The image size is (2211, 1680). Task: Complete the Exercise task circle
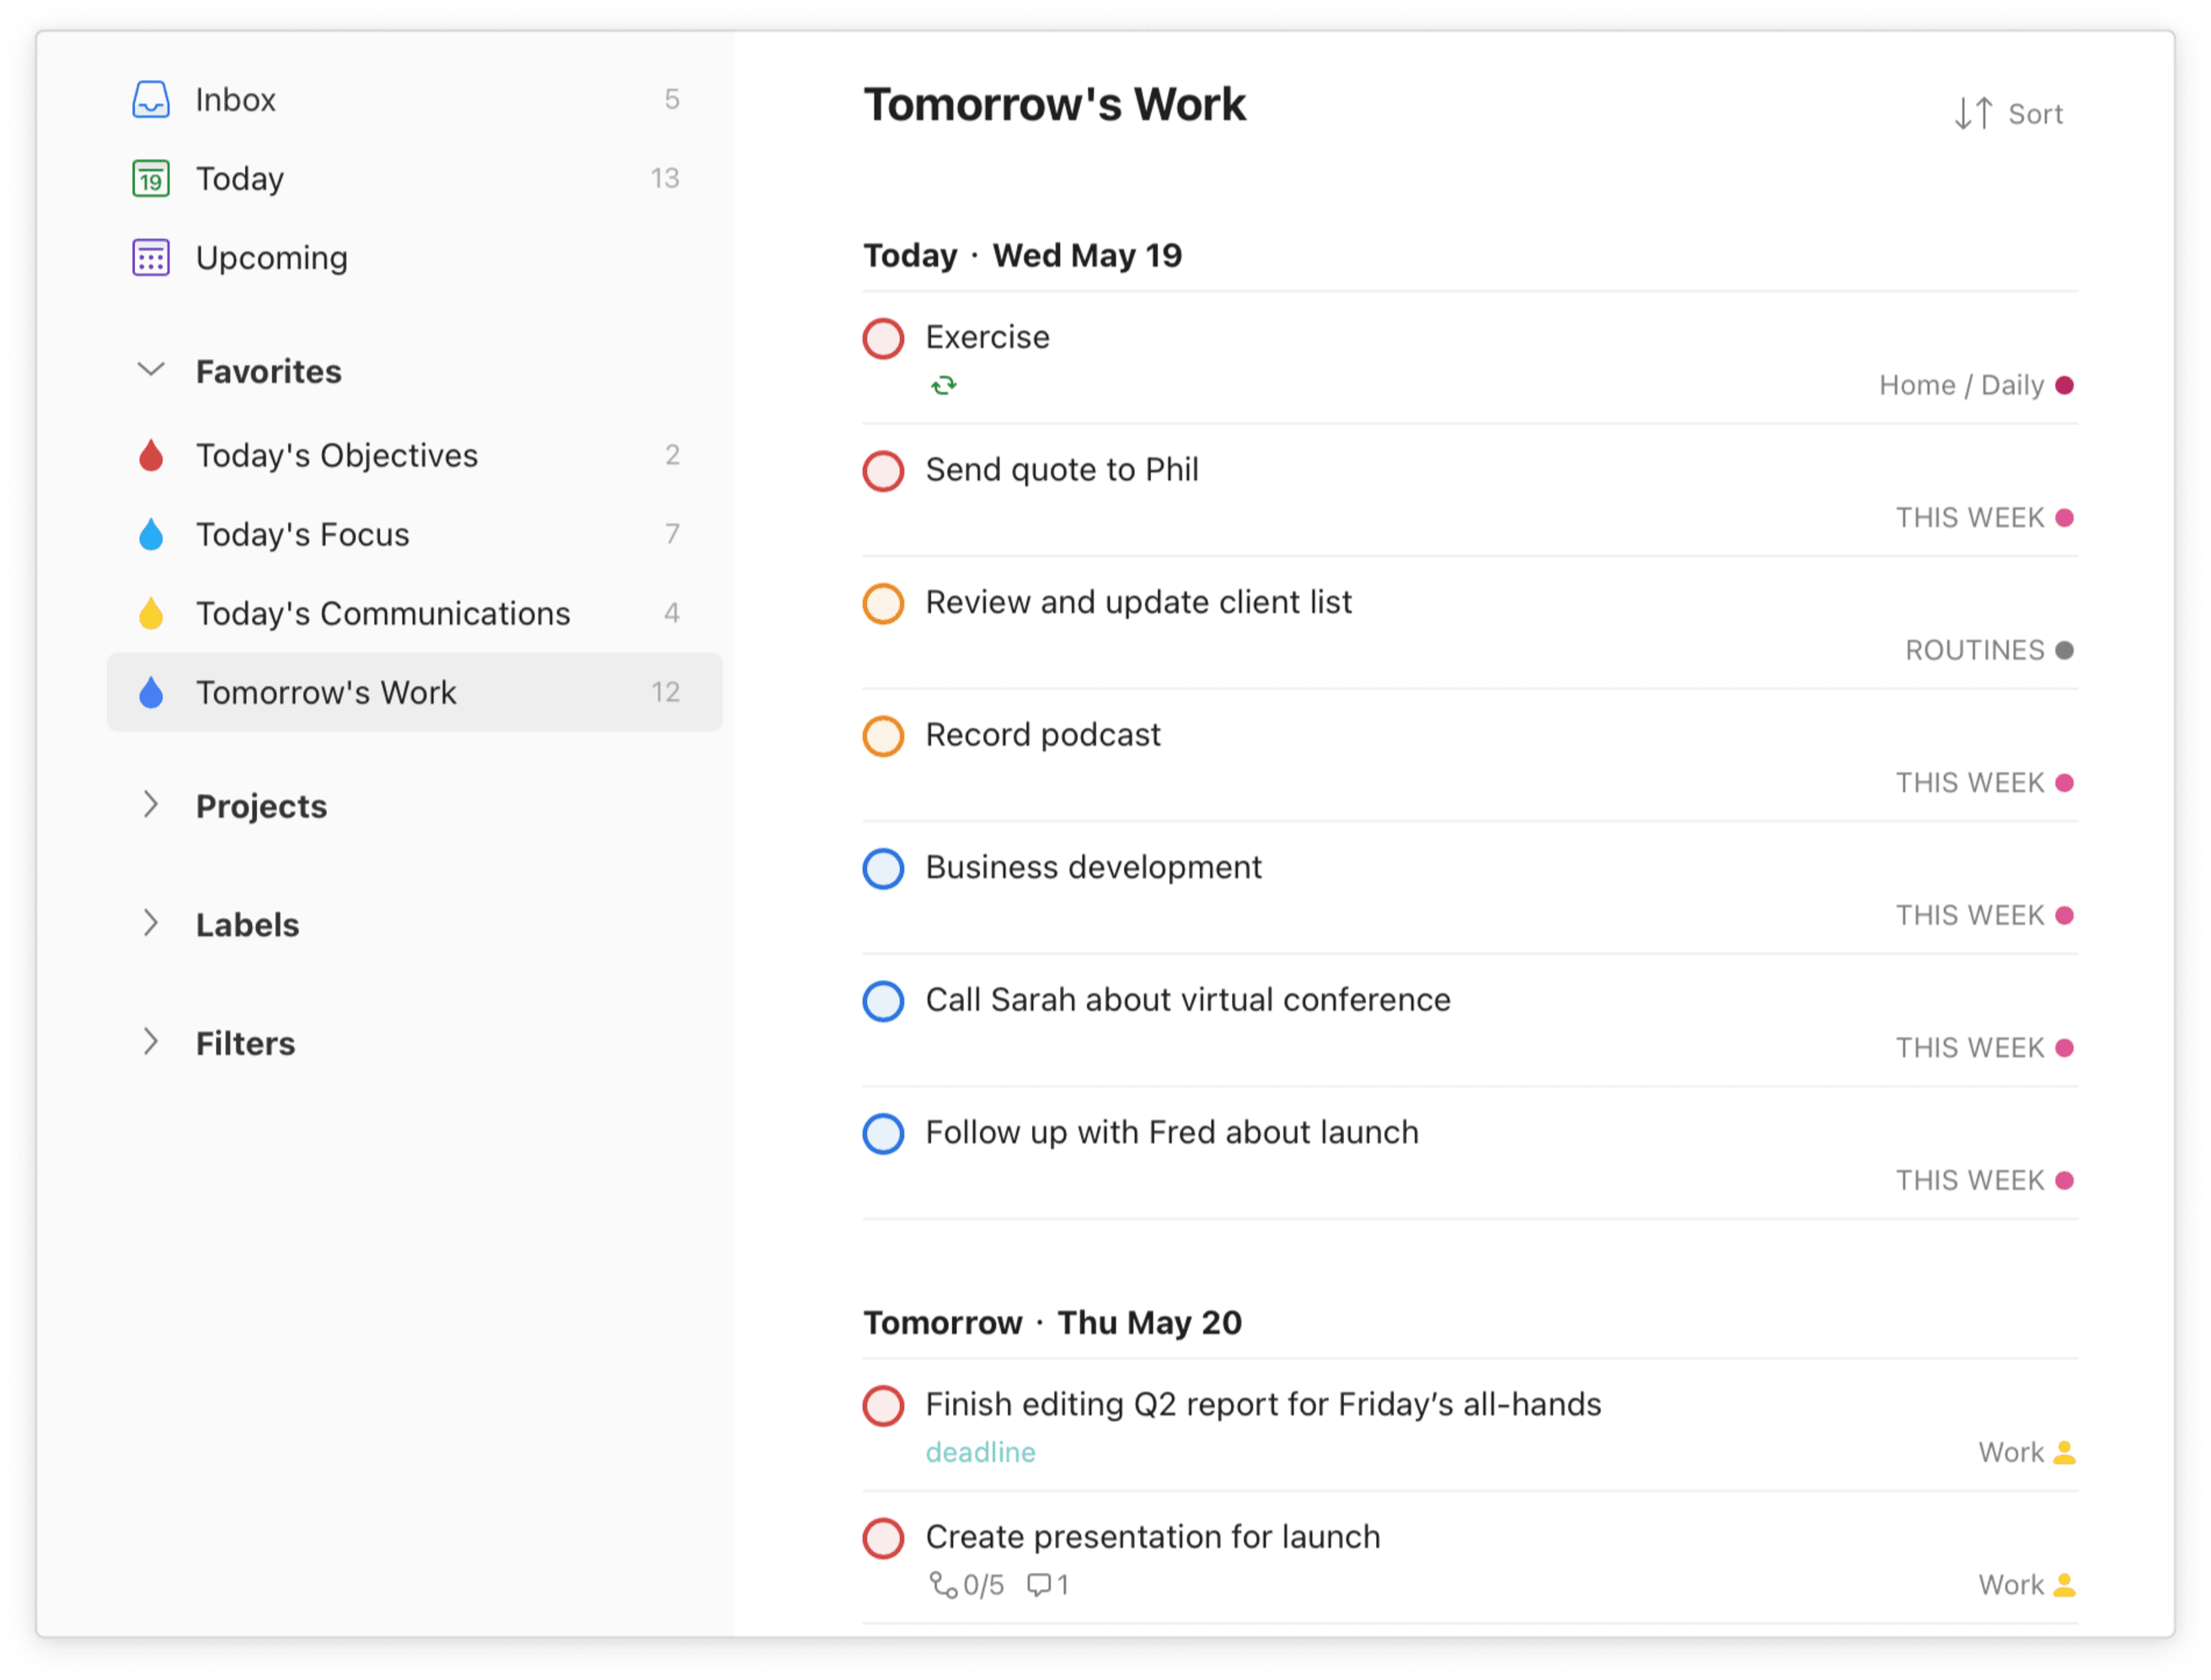pos(883,339)
